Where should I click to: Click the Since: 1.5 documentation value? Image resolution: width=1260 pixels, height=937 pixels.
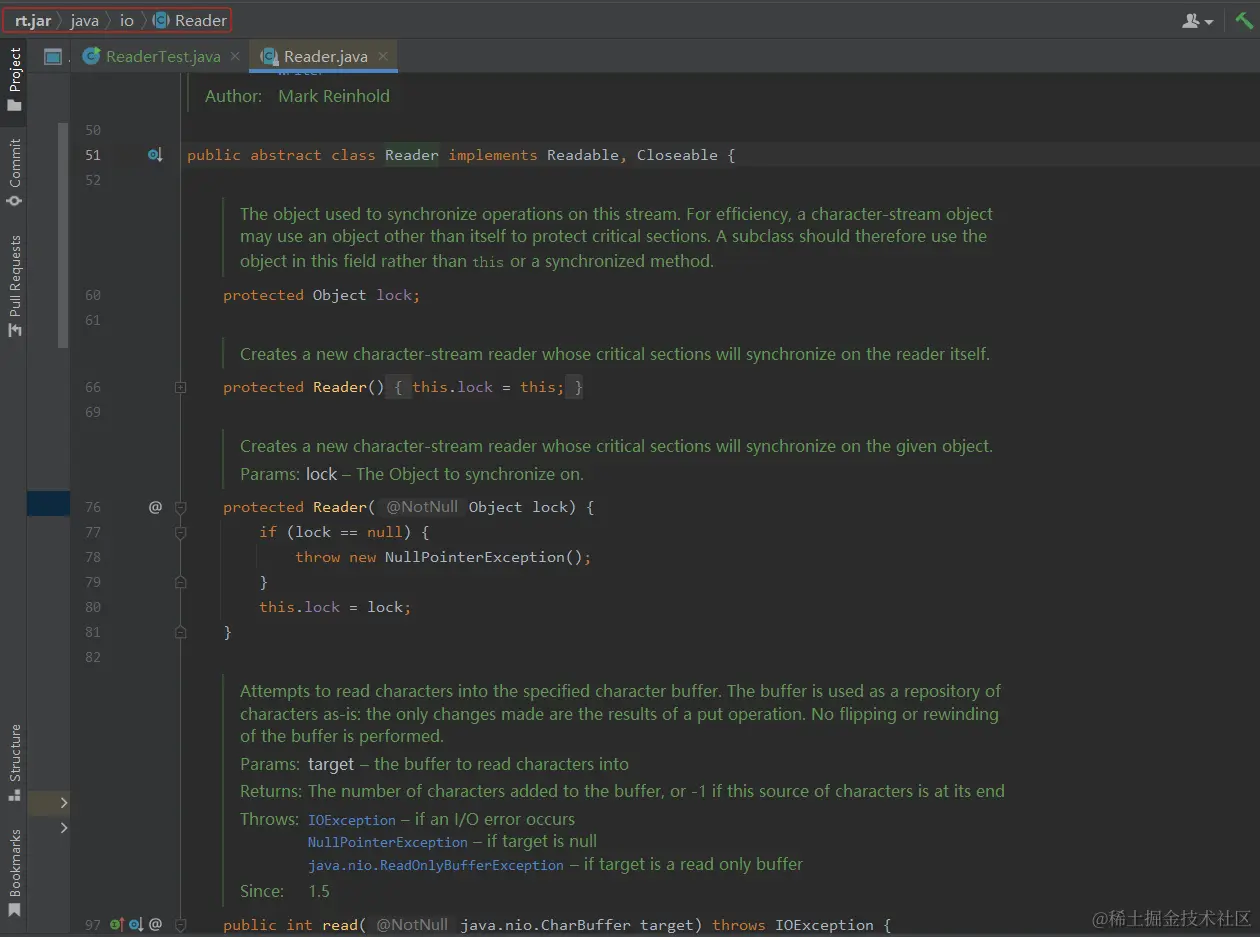click(x=319, y=891)
